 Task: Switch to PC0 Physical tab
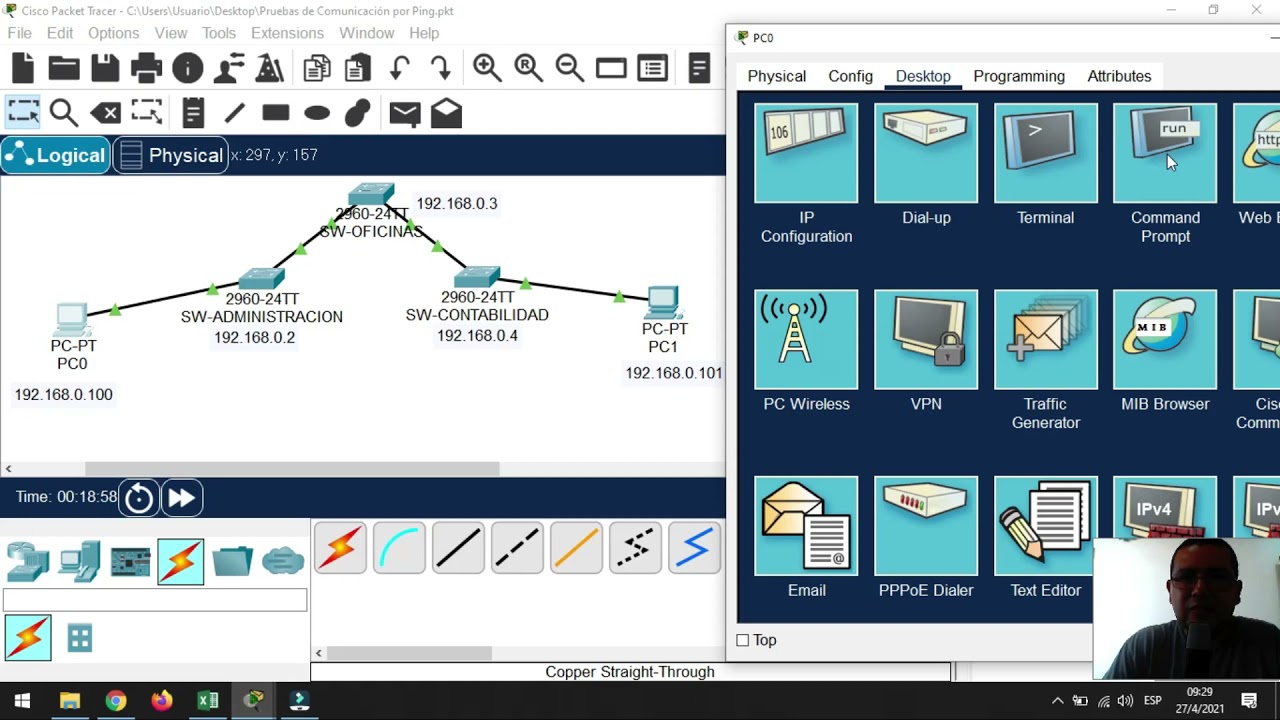776,76
